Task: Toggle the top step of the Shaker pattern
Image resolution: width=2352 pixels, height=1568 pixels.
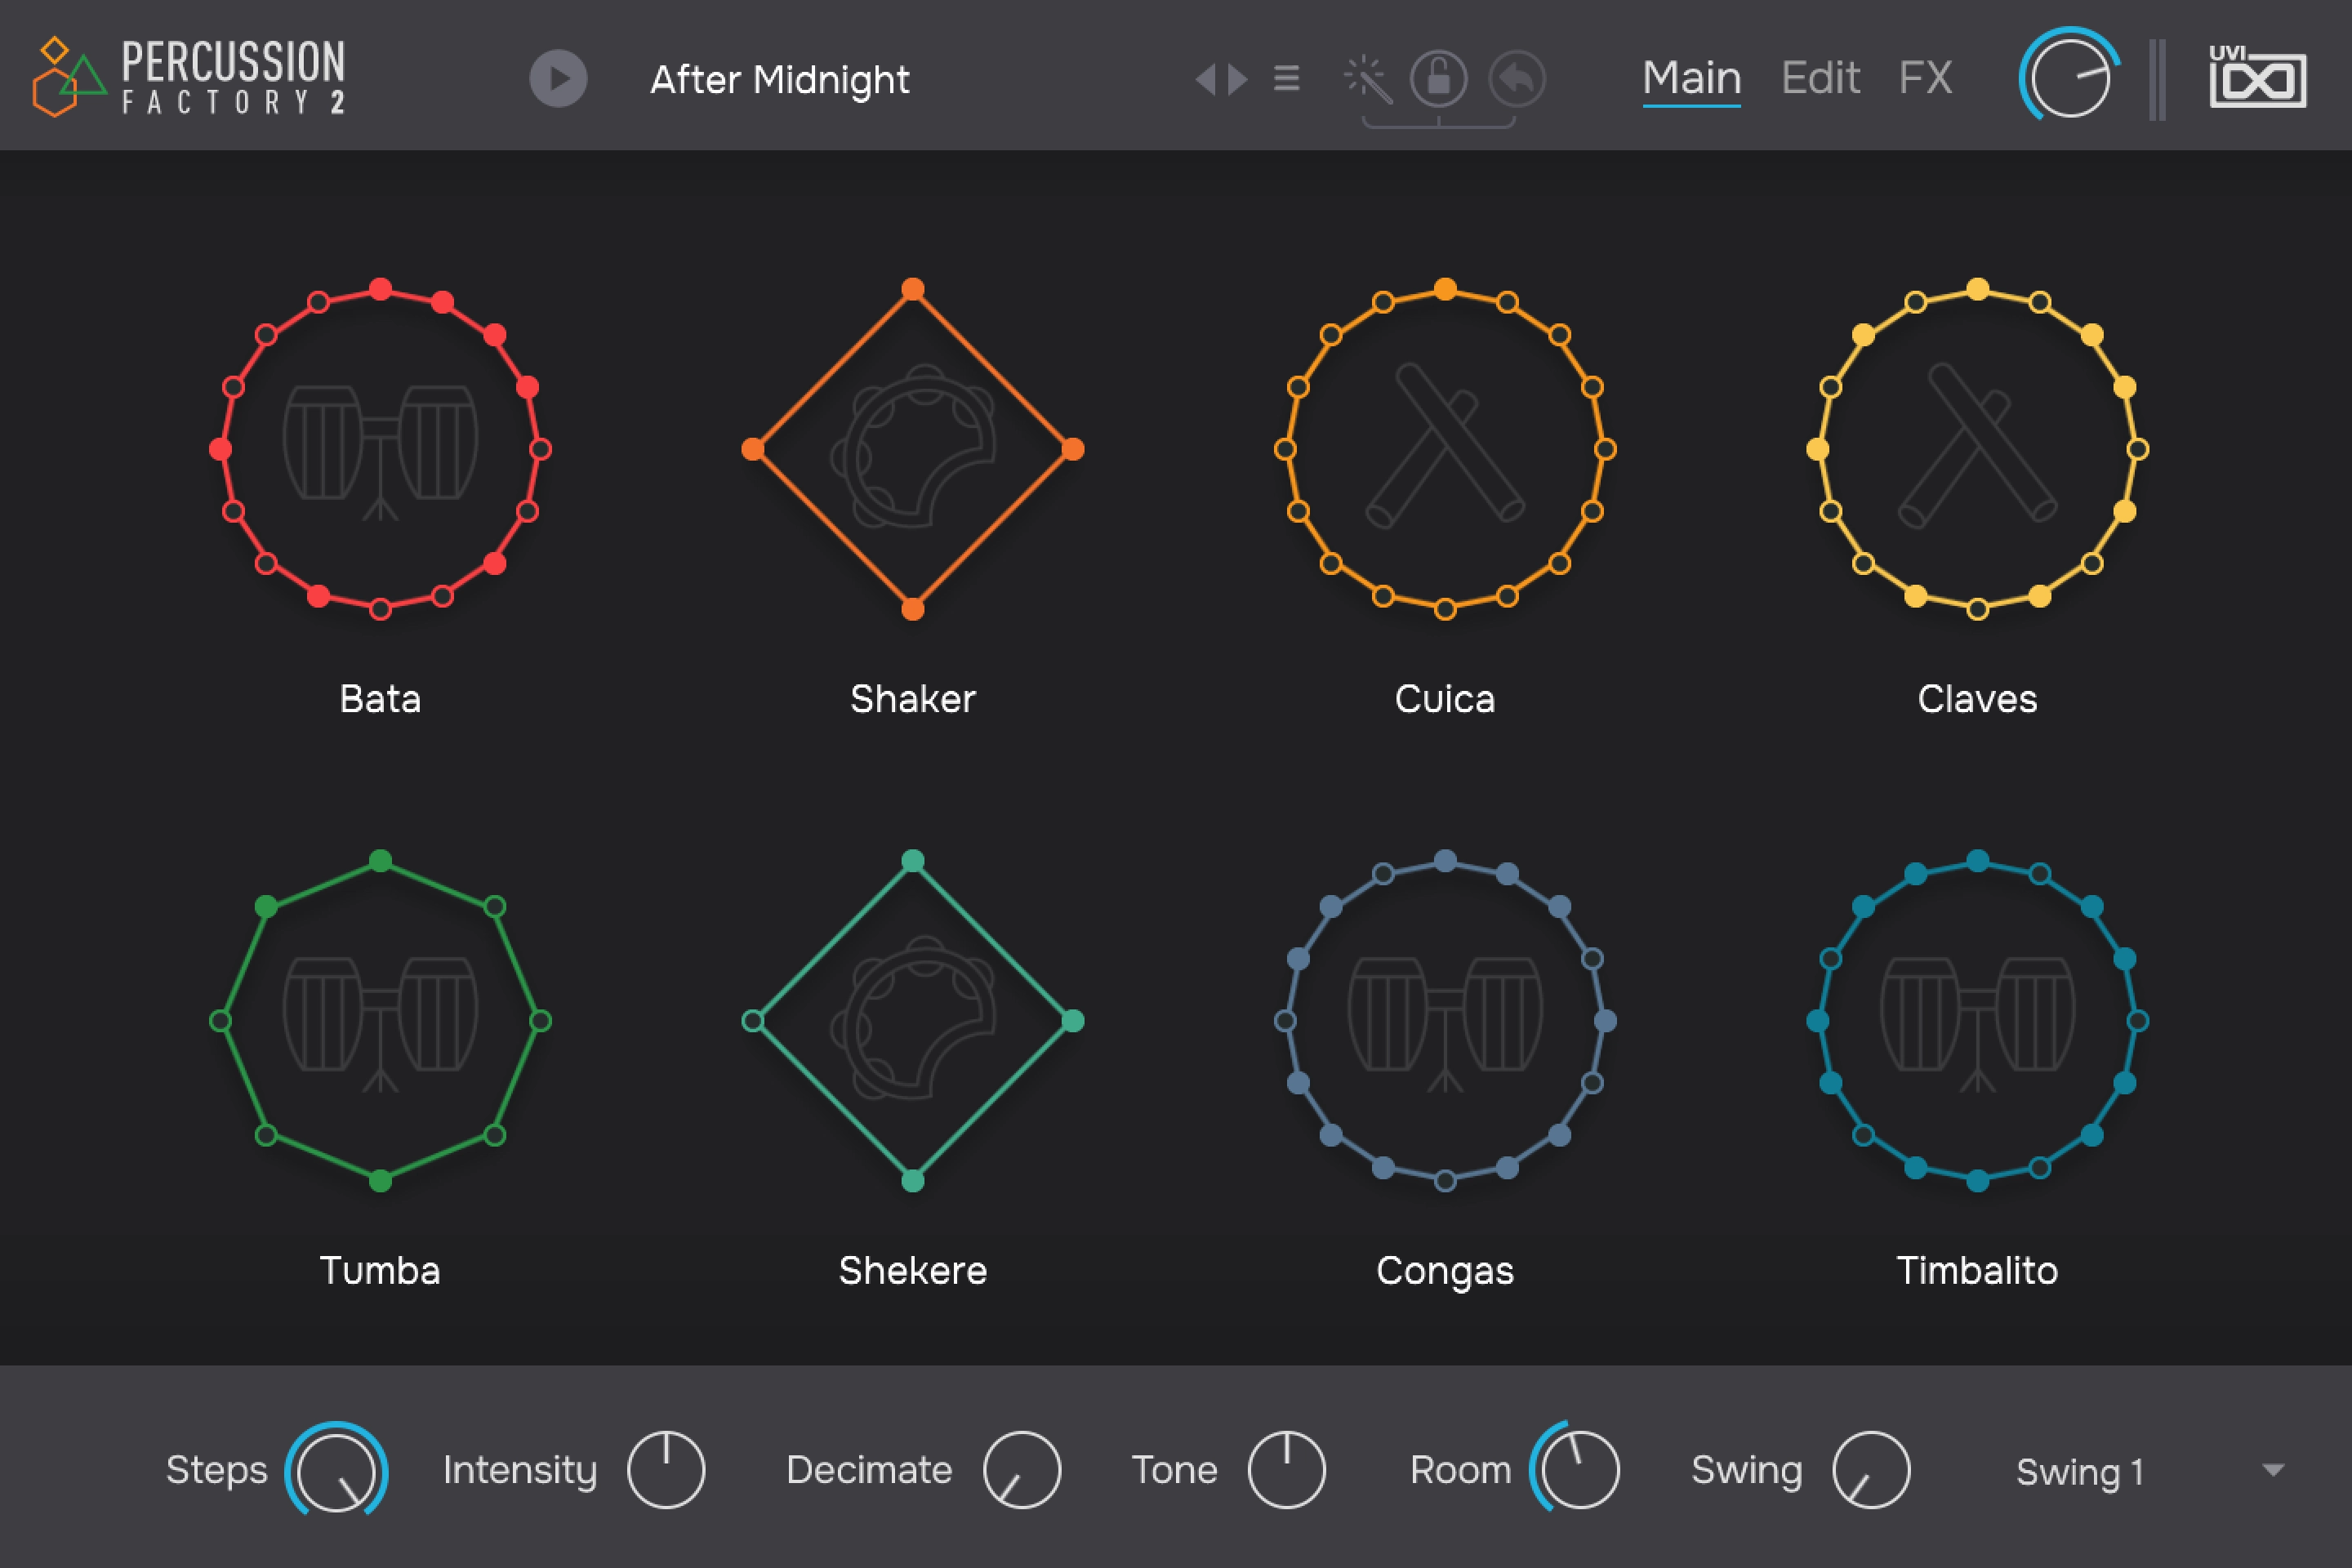Action: pos(912,288)
